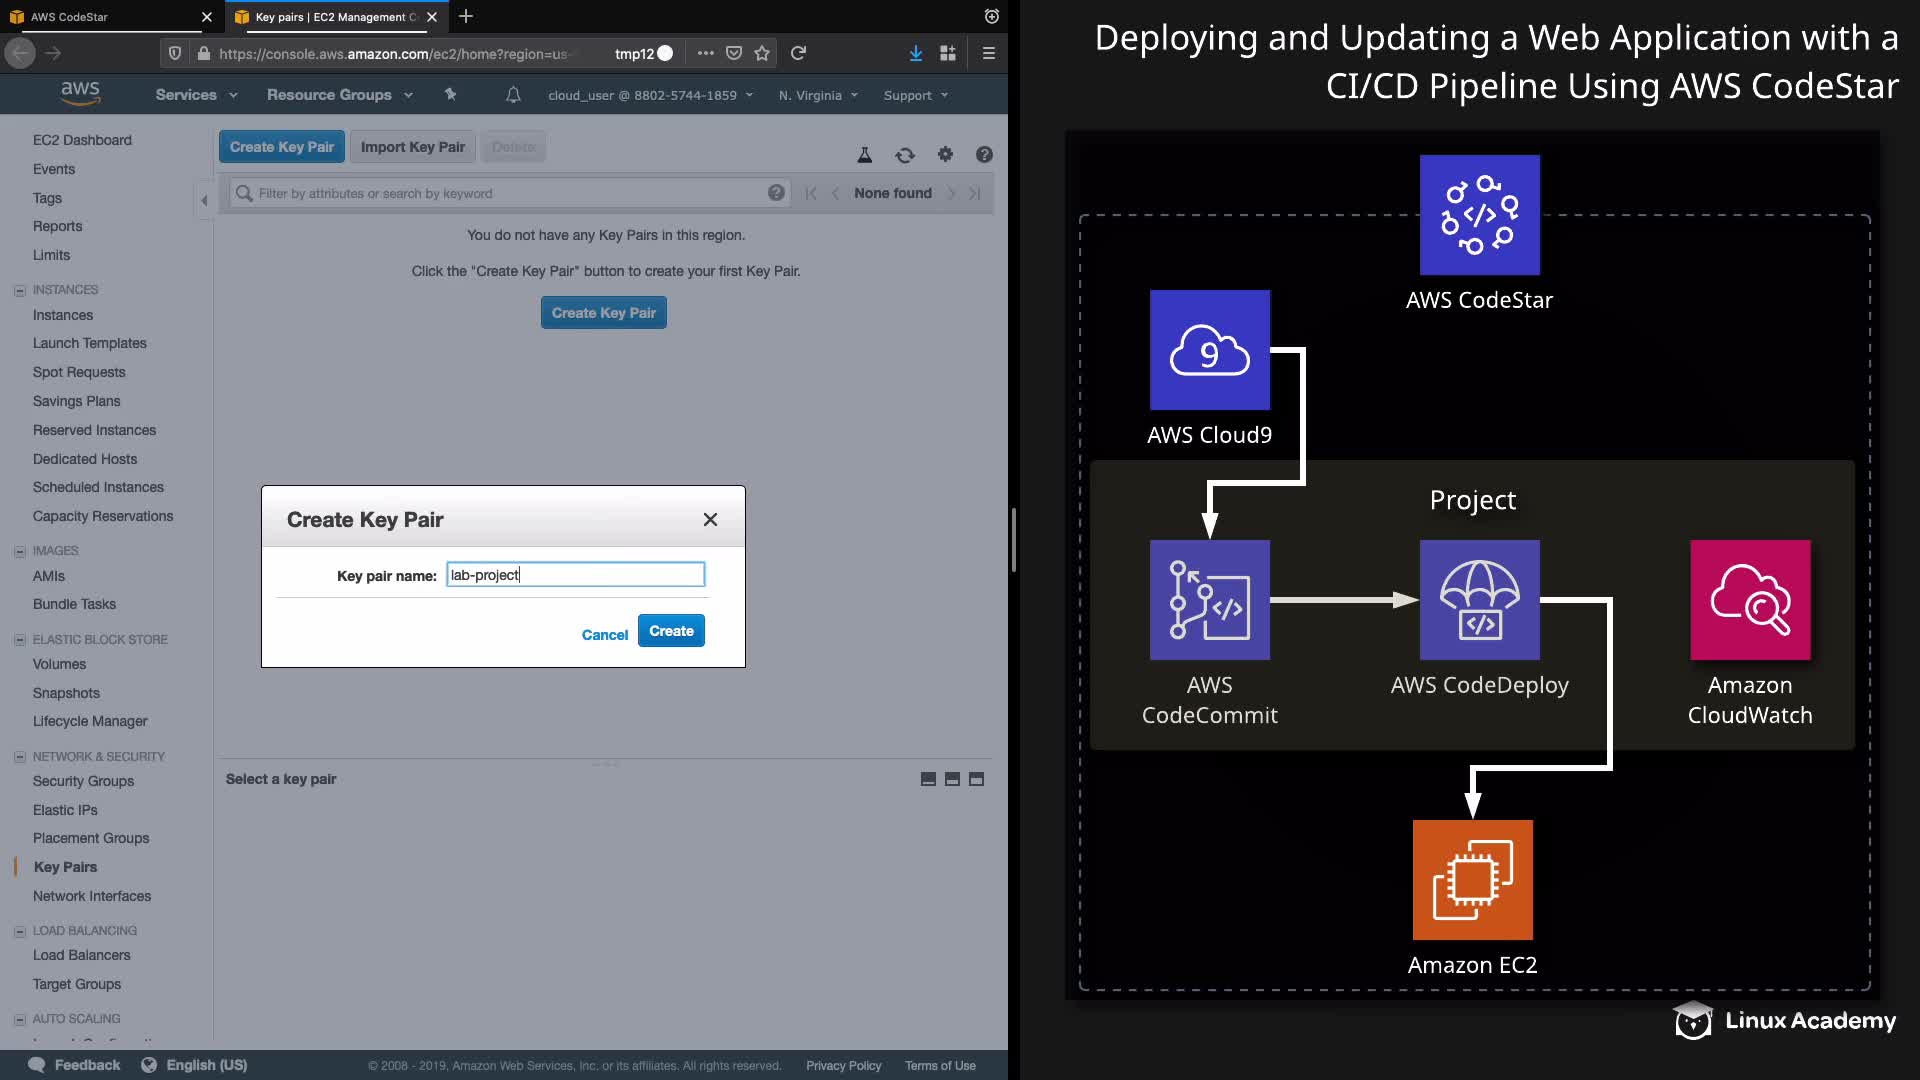The image size is (1920, 1080).
Task: Close the Create Key Pair dialog
Action: [x=710, y=519]
